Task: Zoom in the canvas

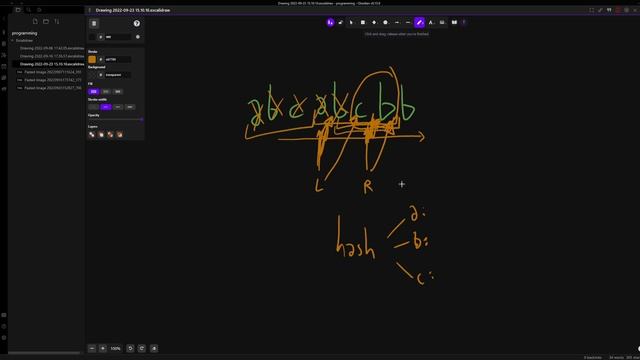Action: (103, 348)
